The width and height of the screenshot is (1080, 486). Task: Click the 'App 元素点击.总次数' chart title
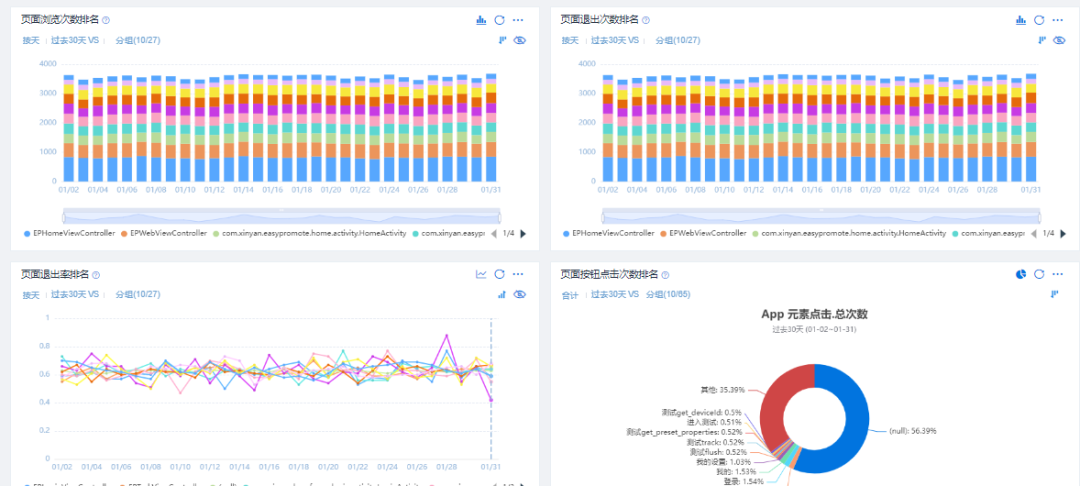pos(814,314)
